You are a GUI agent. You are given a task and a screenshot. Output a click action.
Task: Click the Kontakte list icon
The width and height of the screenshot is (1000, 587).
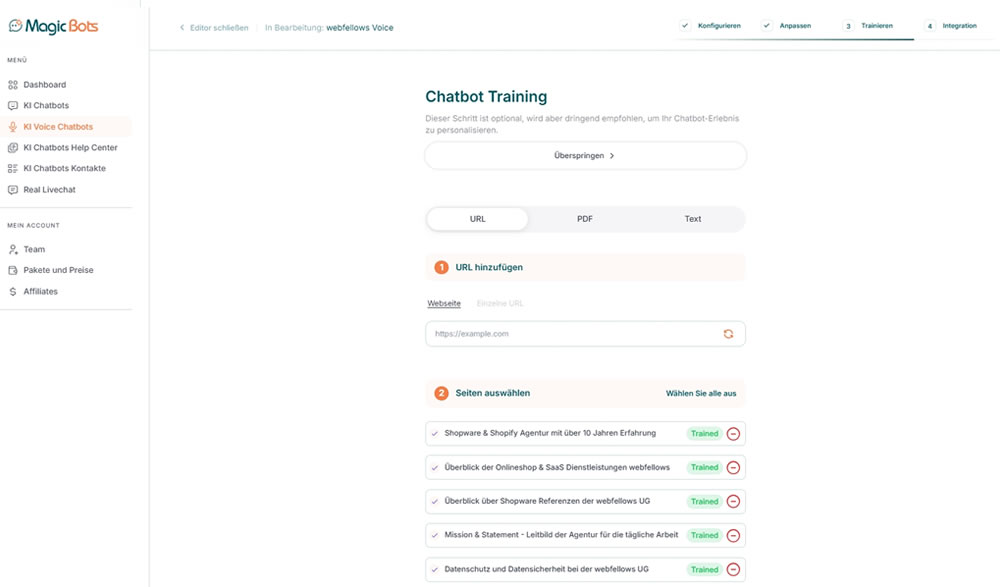pos(13,168)
